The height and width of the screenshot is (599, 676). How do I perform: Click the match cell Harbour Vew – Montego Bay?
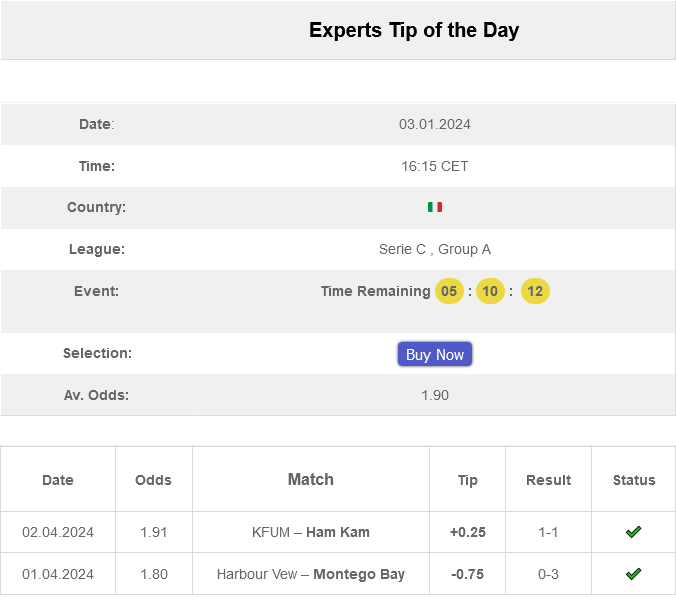311,574
